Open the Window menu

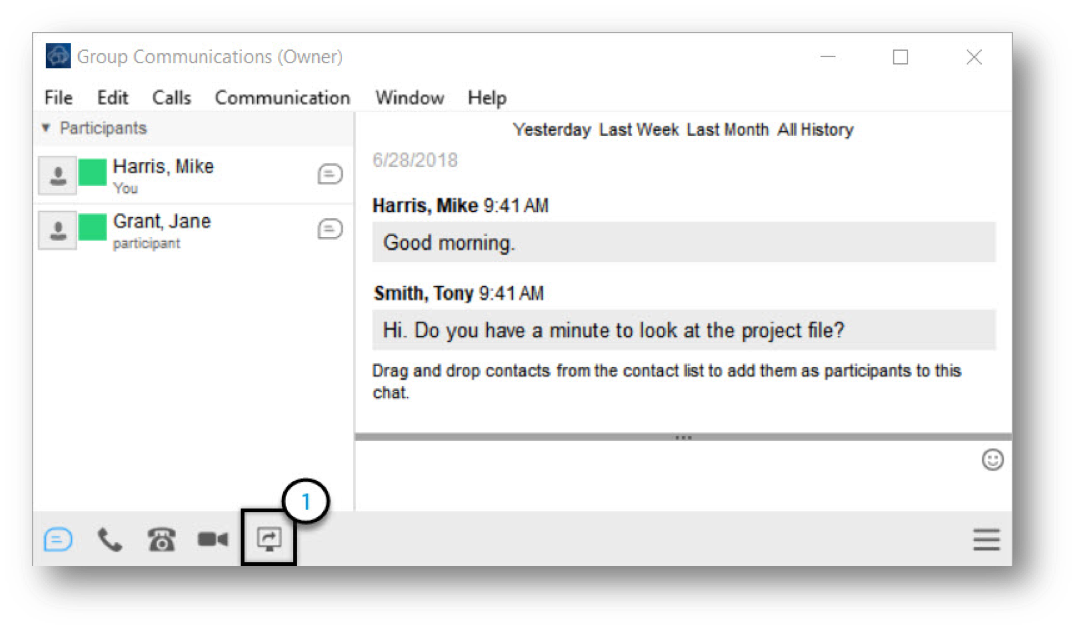pos(410,98)
